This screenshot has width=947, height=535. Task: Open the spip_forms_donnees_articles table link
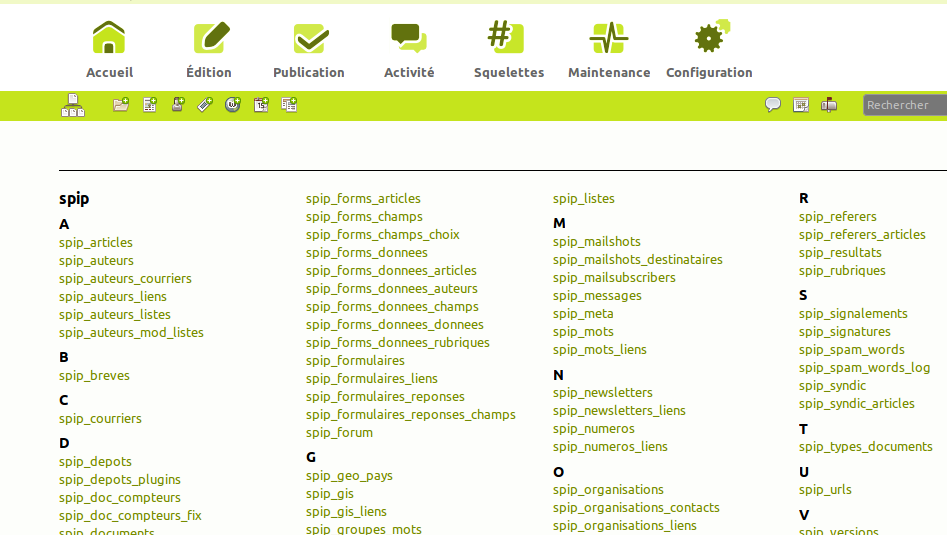pyautogui.click(x=391, y=271)
